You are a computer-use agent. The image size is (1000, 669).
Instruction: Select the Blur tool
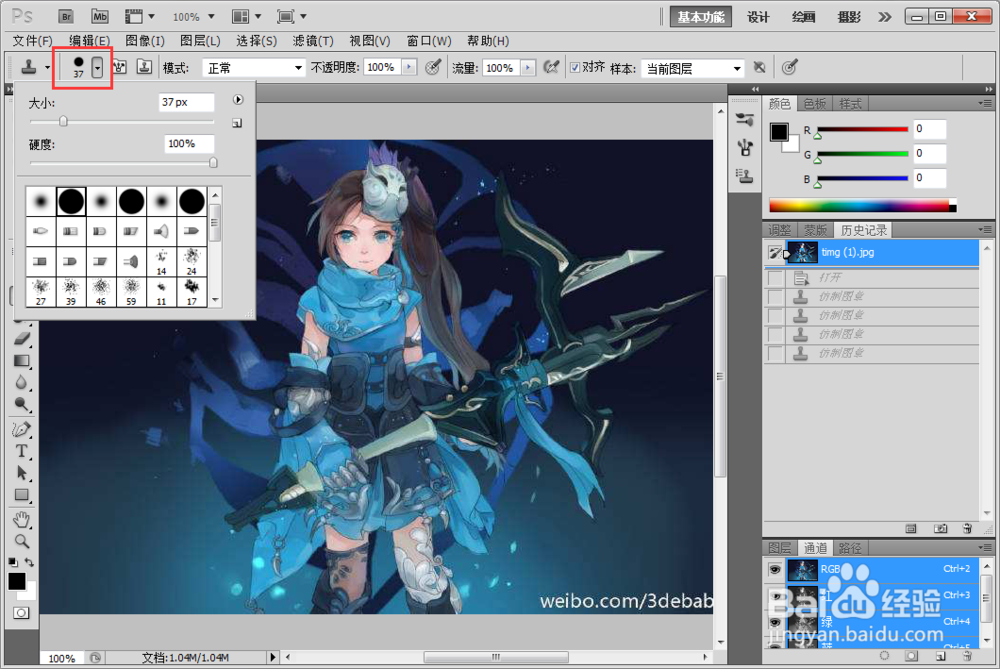pyautogui.click(x=22, y=382)
